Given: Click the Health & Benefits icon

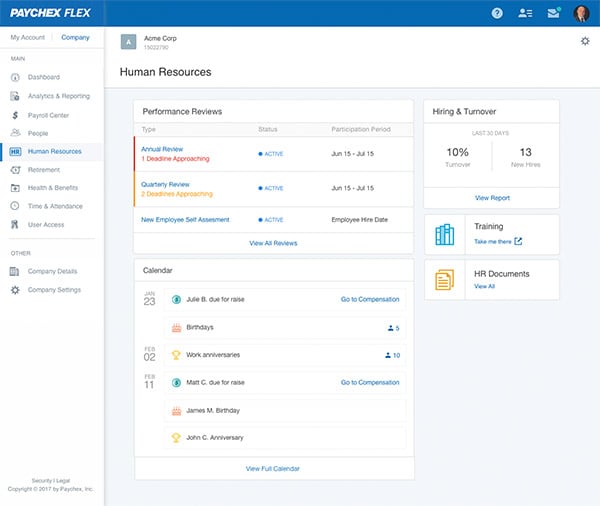Looking at the screenshot, I should point(15,188).
